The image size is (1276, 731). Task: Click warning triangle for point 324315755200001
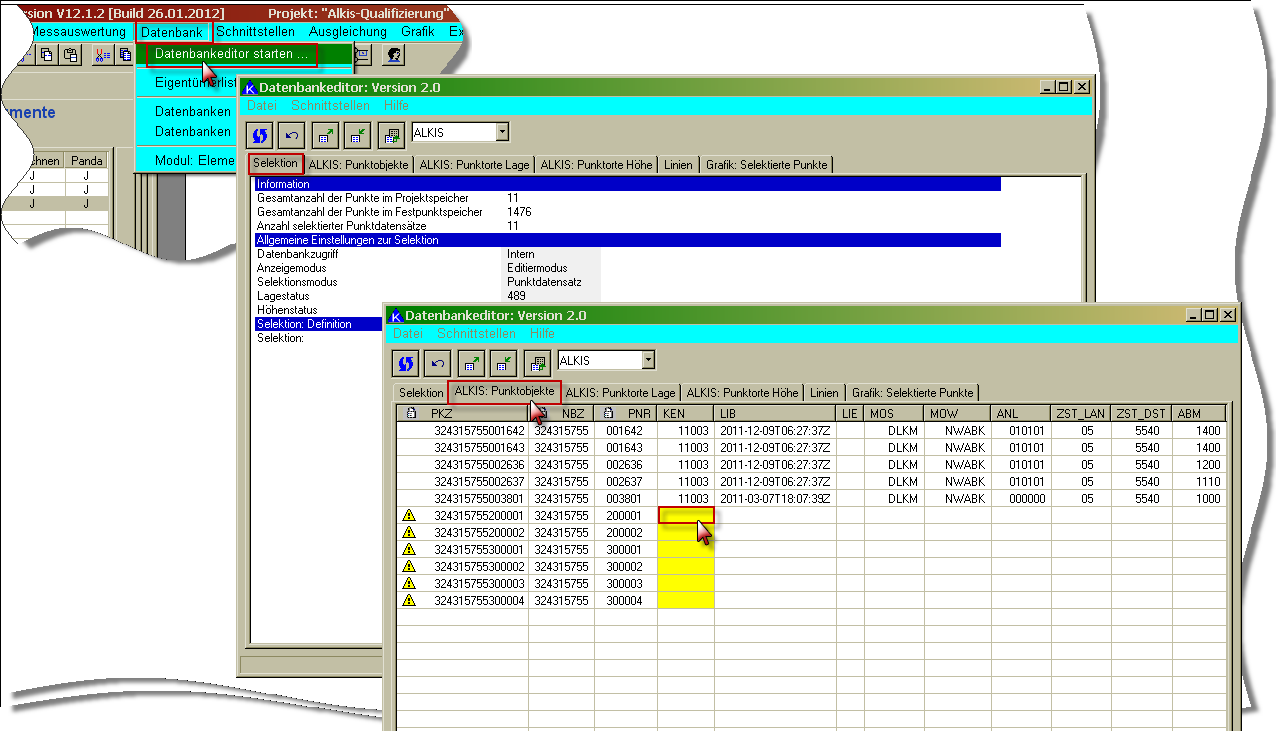[x=408, y=516]
